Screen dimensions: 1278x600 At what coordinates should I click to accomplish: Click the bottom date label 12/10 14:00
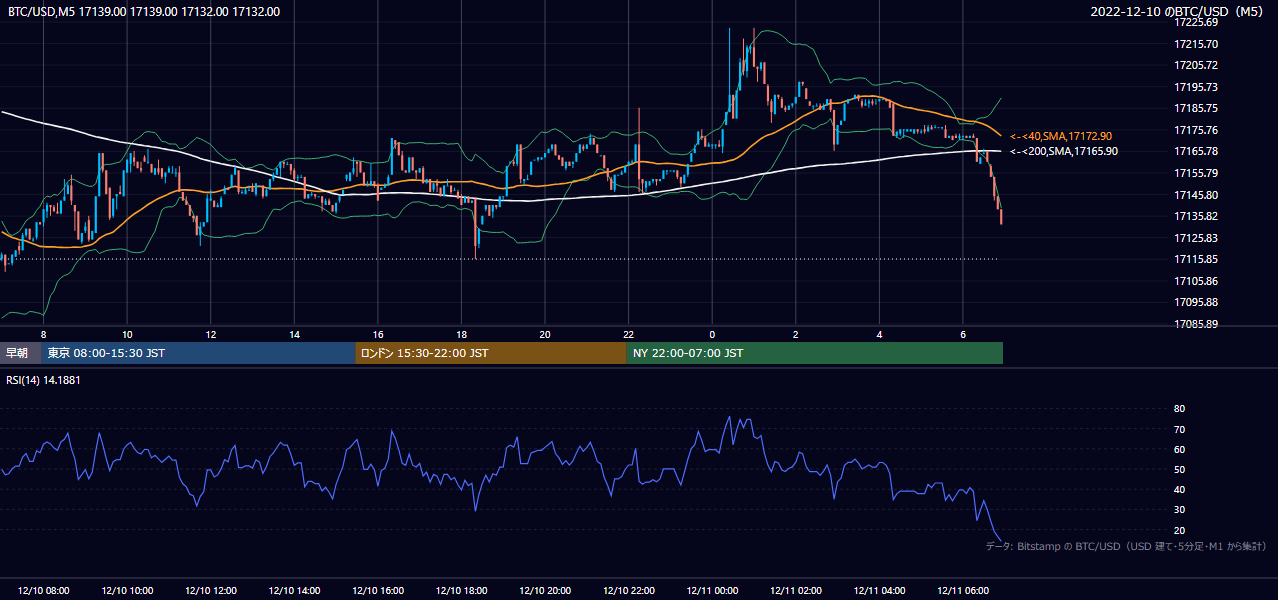[x=294, y=591]
